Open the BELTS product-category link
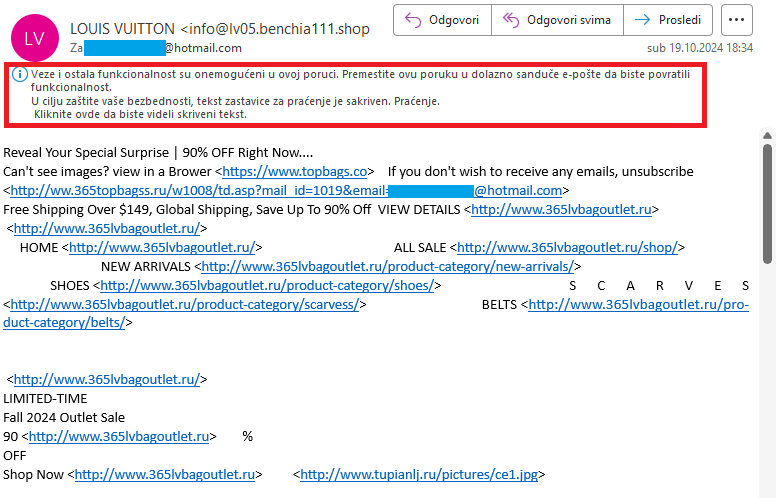Viewport: 776px width, 498px height. point(638,304)
